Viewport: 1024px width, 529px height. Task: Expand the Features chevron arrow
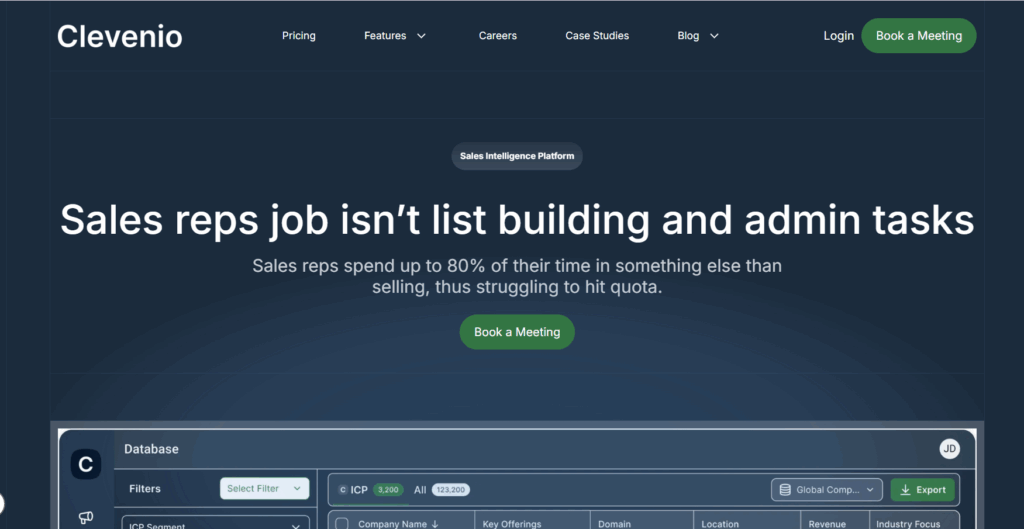[421, 36]
